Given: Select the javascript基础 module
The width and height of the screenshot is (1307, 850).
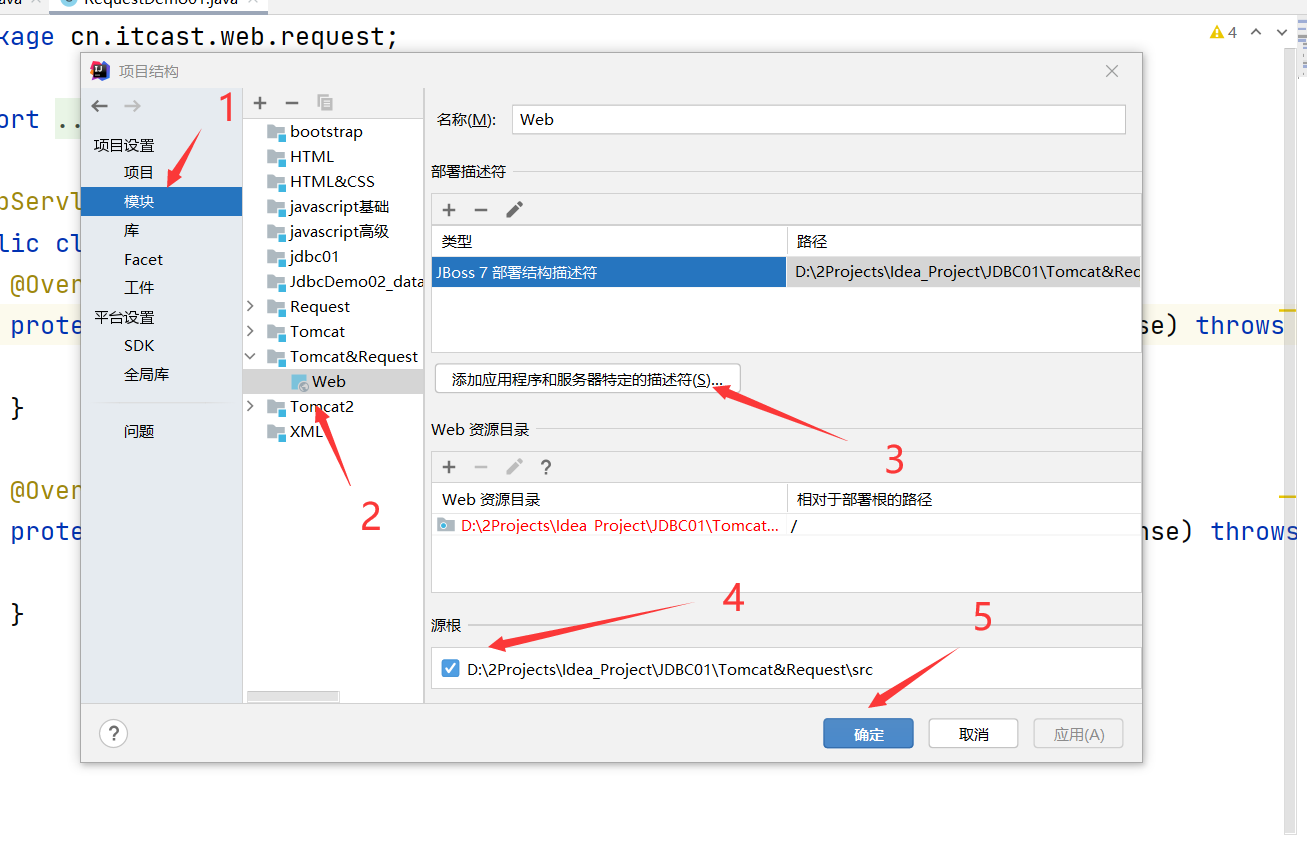Looking at the screenshot, I should 339,206.
